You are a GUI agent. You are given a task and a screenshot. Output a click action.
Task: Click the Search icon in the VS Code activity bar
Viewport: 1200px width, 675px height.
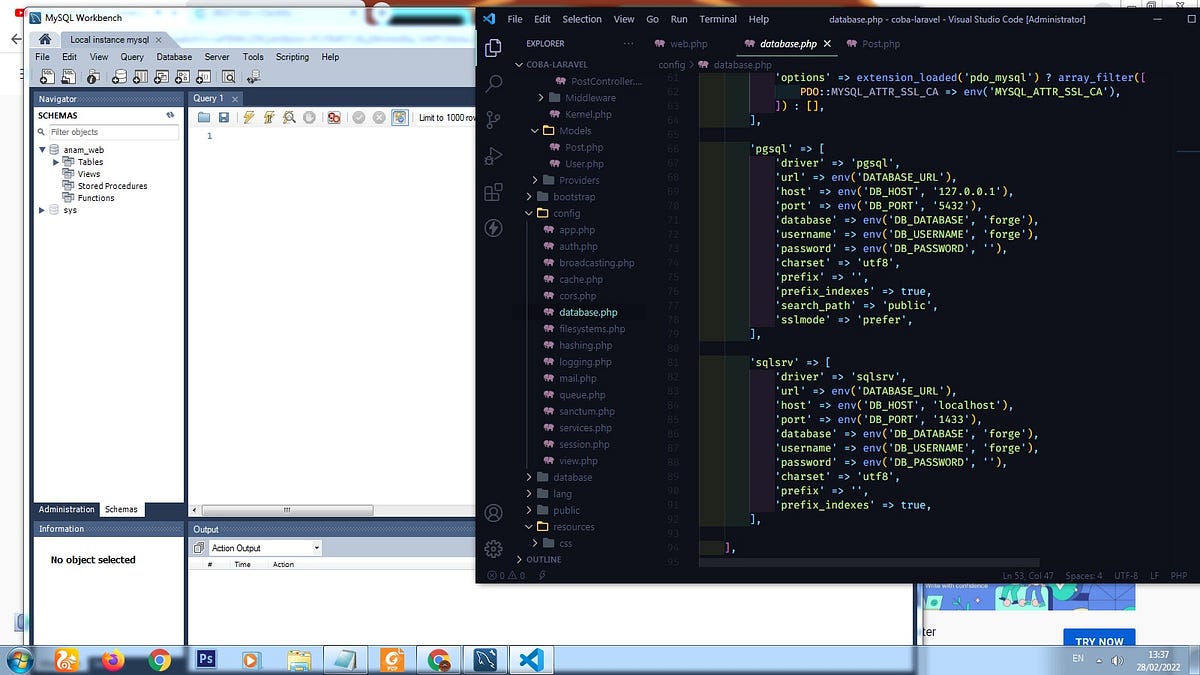[x=493, y=83]
